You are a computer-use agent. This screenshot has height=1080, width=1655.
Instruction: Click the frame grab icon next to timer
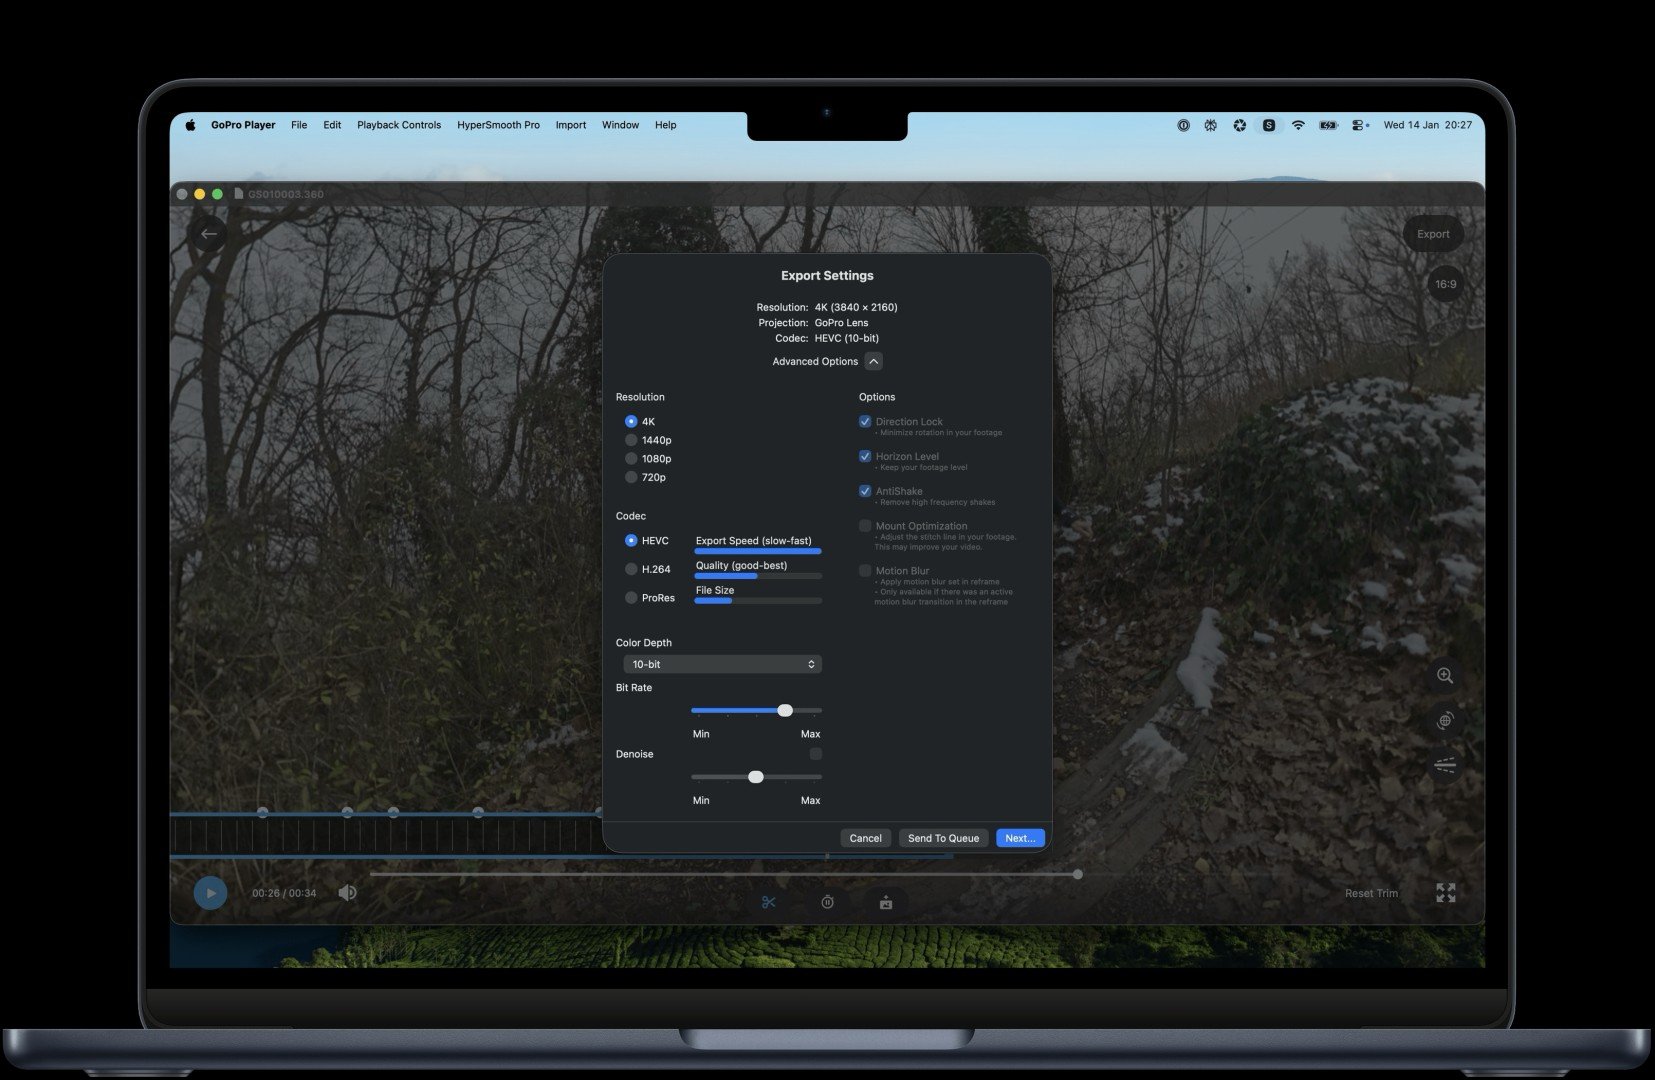[885, 902]
